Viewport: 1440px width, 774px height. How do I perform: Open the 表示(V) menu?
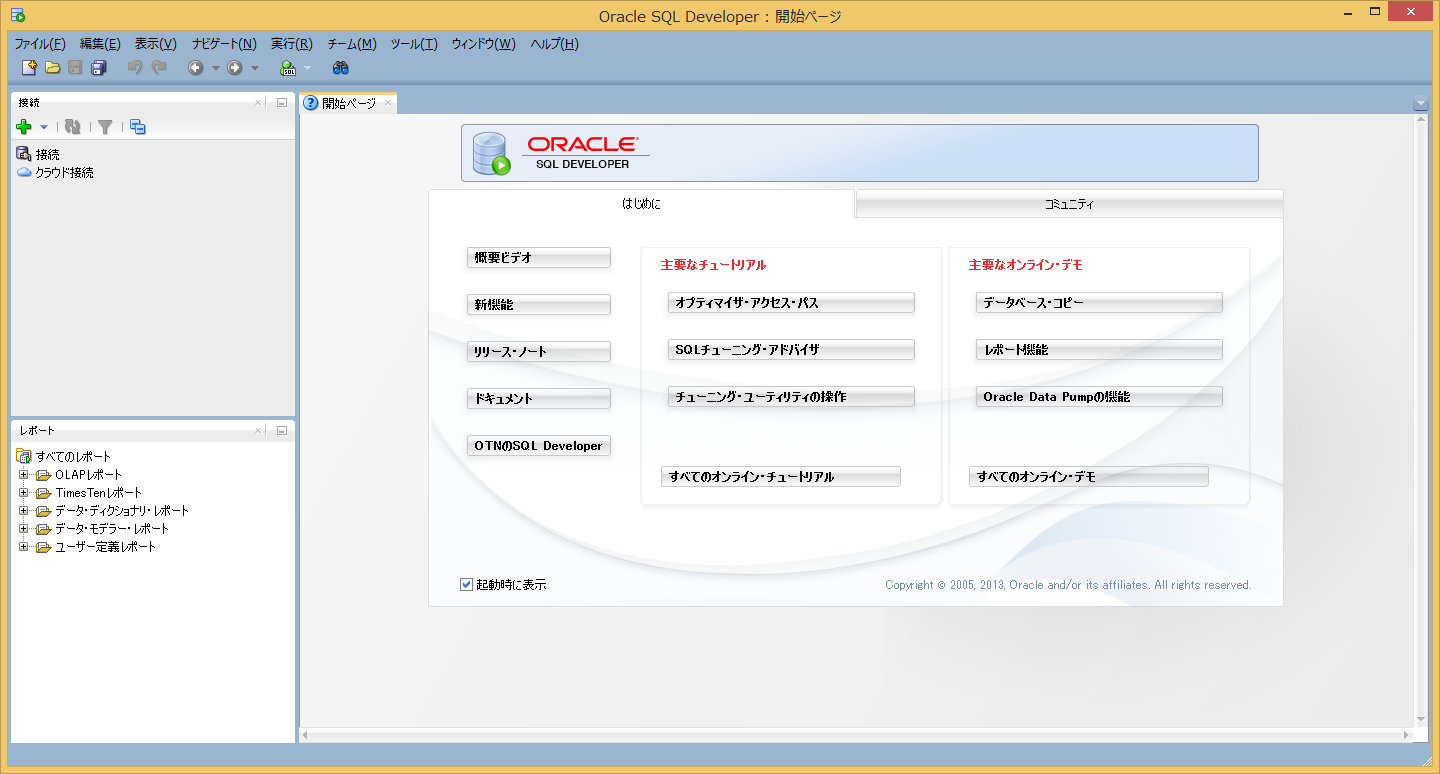click(155, 44)
